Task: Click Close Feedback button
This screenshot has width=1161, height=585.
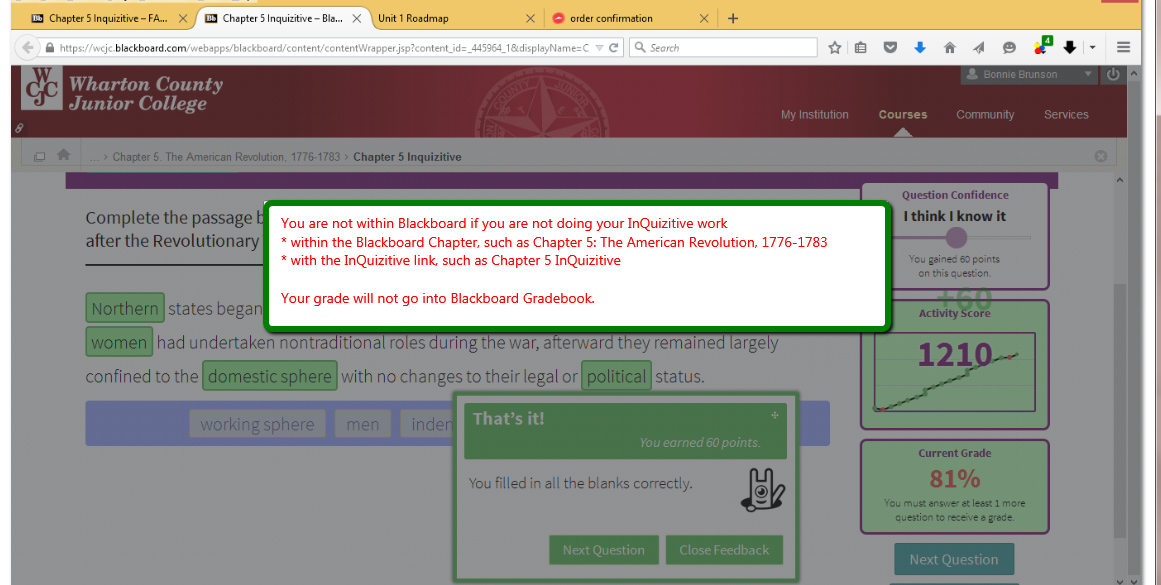Action: tap(724, 550)
